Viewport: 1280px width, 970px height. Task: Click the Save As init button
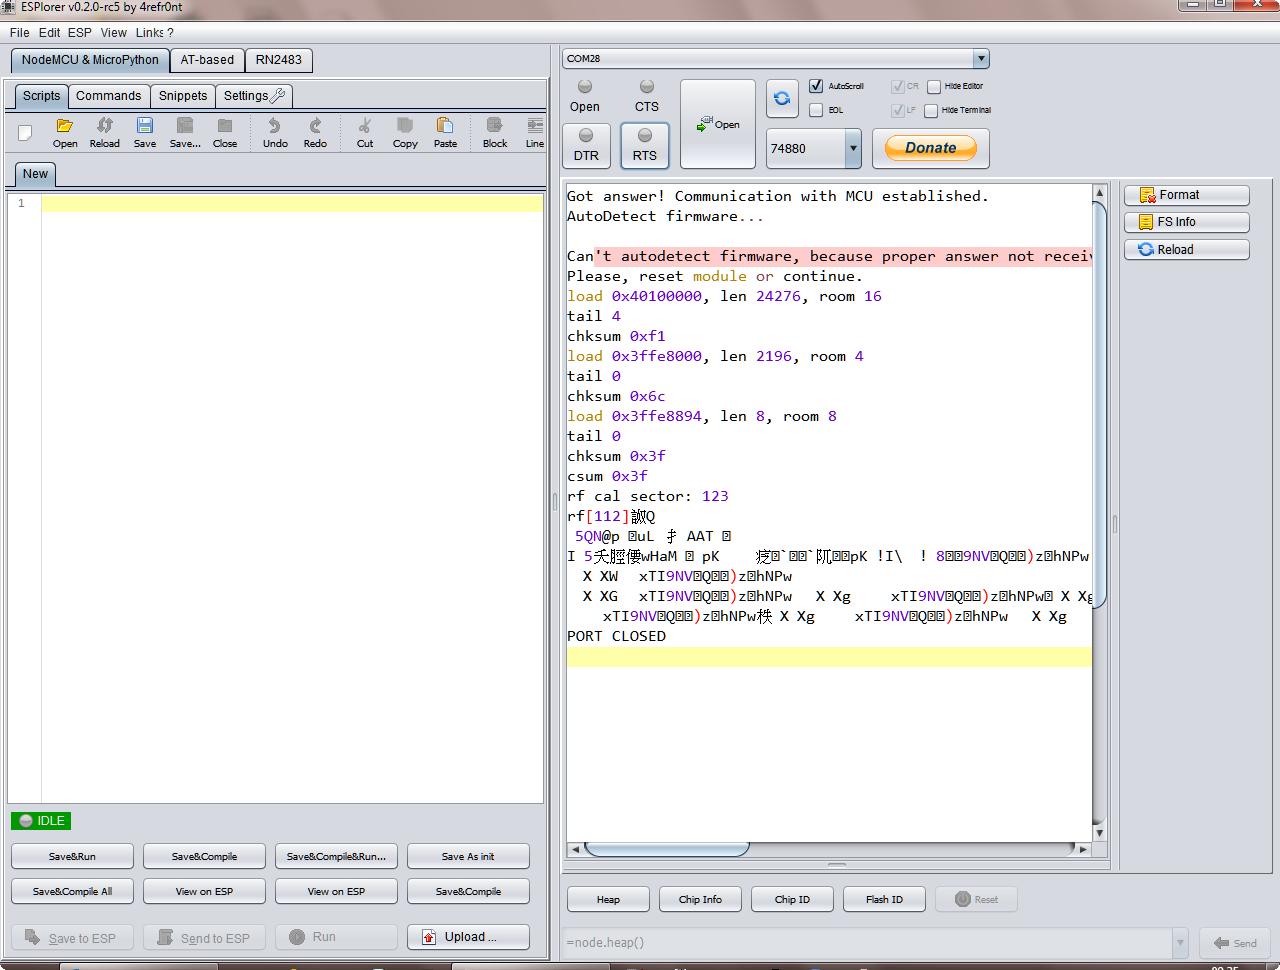click(468, 856)
